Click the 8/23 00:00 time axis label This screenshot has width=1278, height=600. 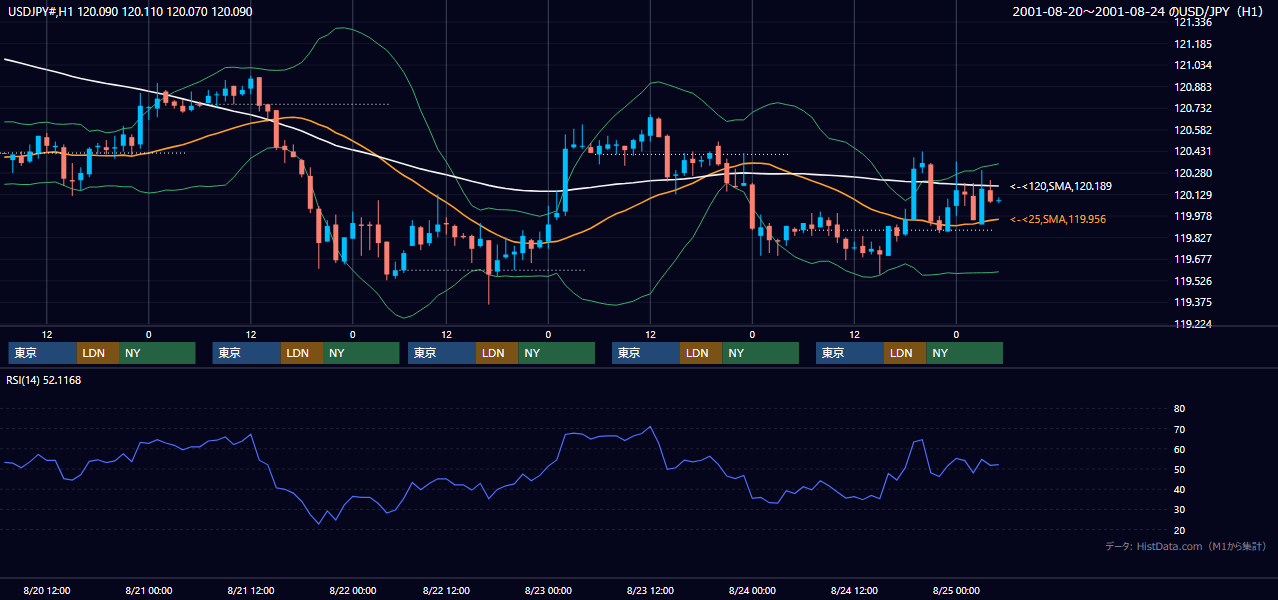pyautogui.click(x=548, y=590)
